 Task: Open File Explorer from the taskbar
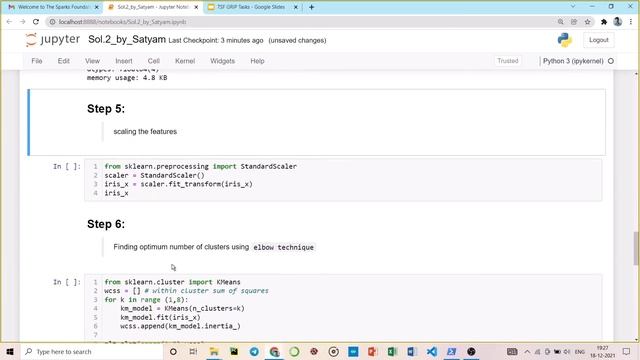[x=213, y=351]
